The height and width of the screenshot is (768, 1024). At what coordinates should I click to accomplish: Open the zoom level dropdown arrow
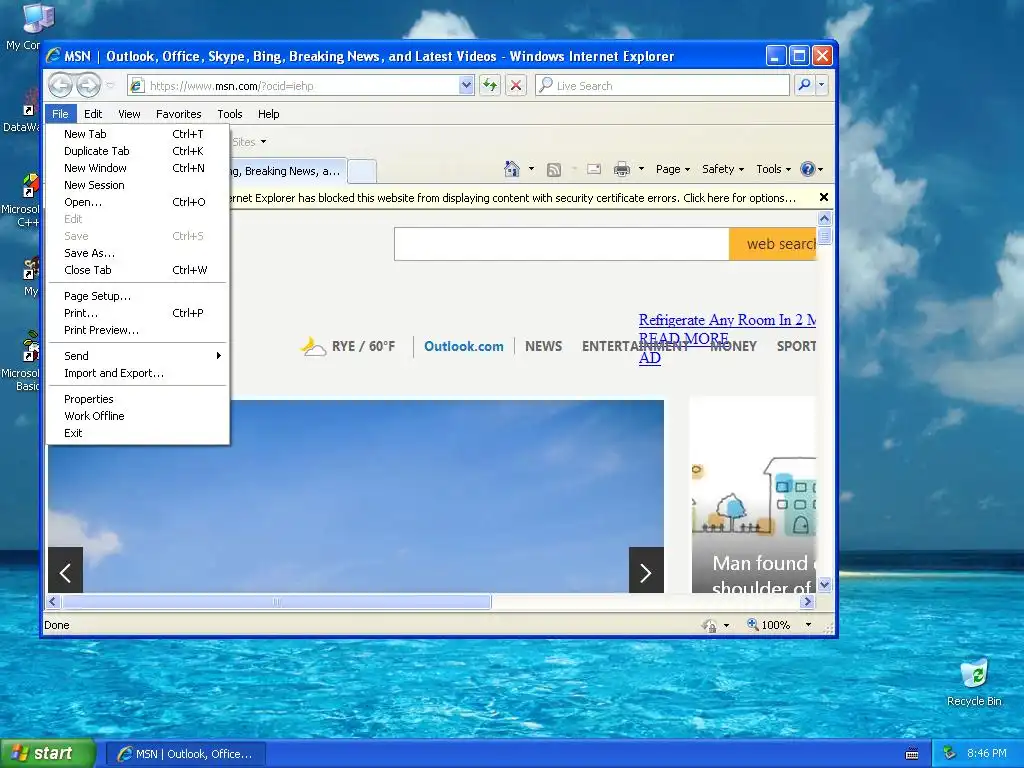(x=808, y=625)
